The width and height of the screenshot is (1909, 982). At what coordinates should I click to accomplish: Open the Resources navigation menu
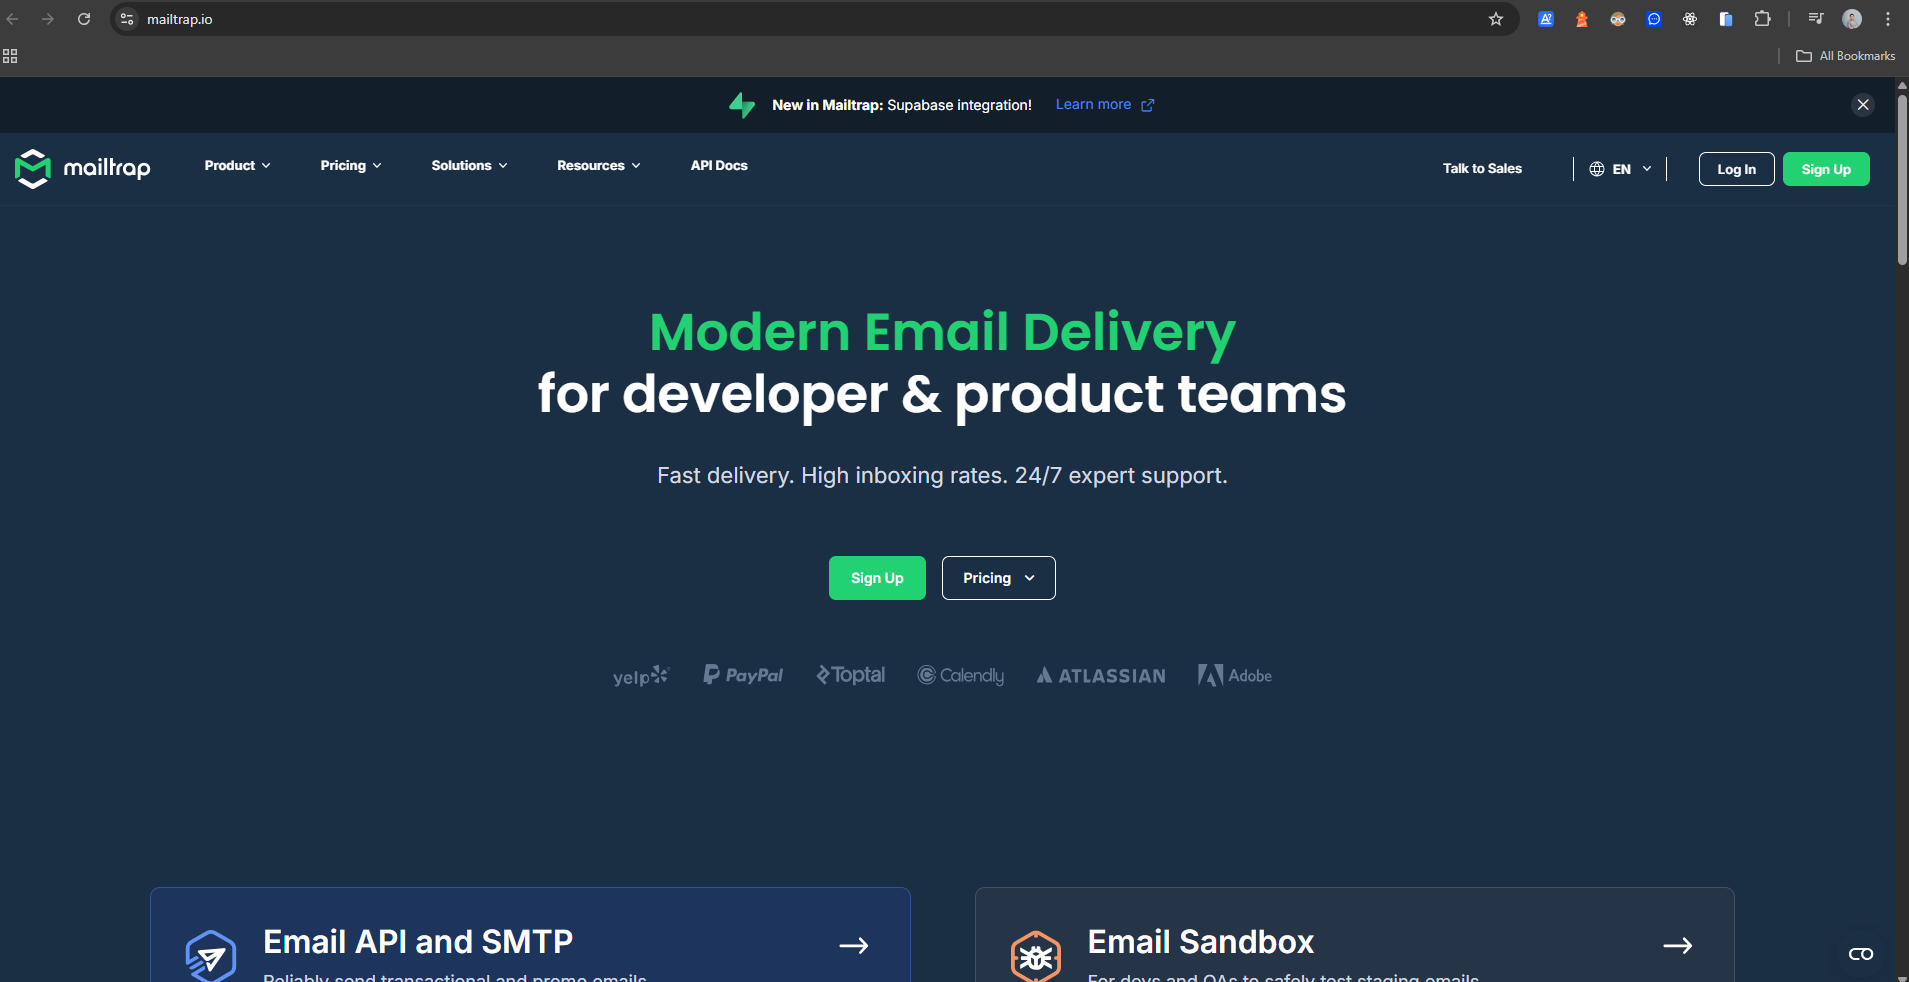598,166
